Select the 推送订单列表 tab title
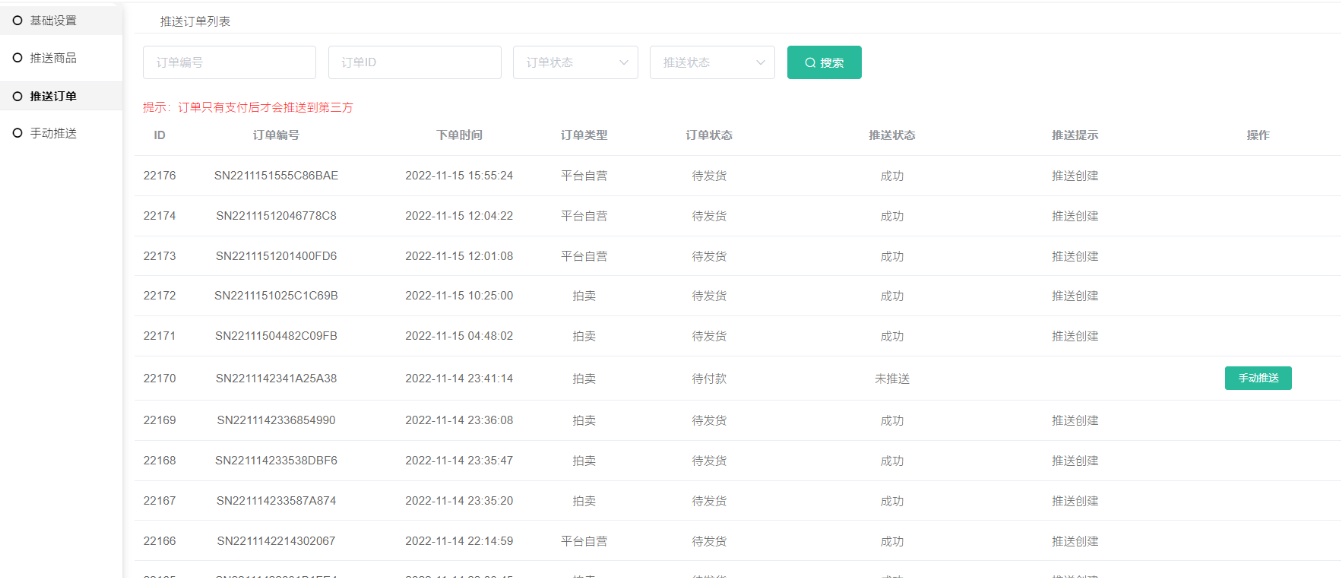 195,21
